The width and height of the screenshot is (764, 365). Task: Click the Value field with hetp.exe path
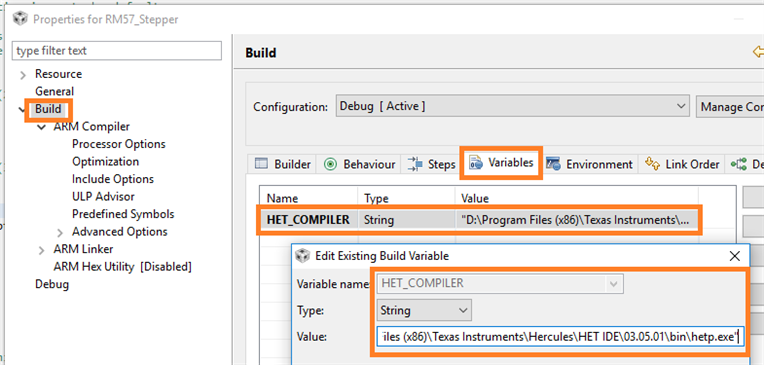560,336
